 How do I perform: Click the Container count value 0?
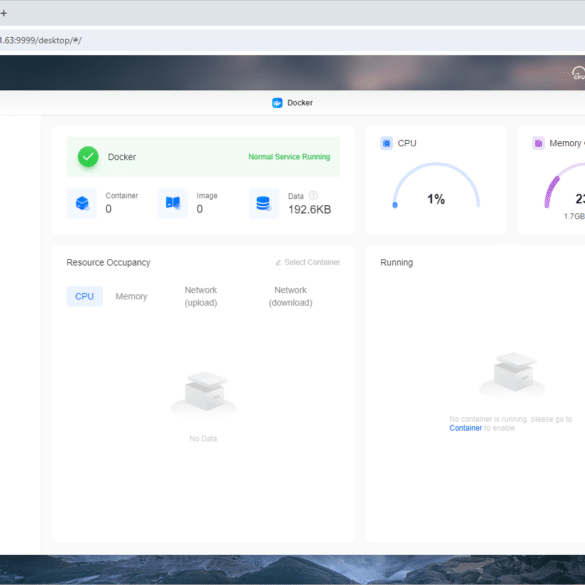coord(108,209)
